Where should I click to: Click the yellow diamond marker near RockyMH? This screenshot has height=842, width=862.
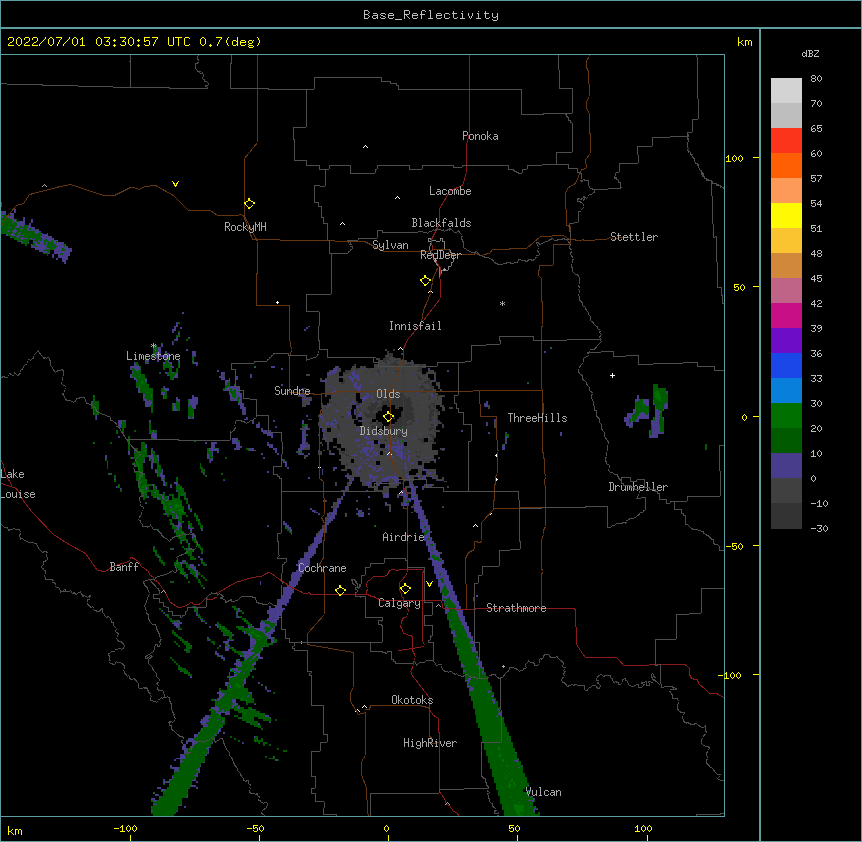point(249,204)
